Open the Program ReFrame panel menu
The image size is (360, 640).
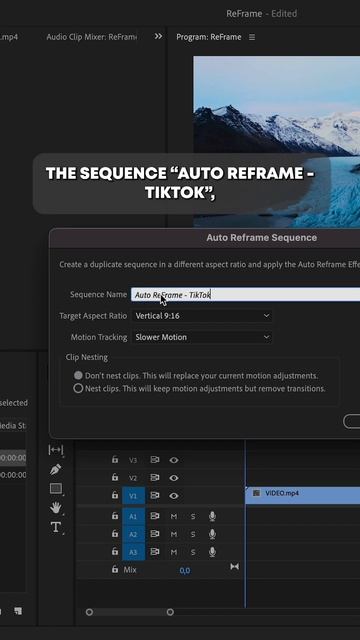click(x=252, y=37)
